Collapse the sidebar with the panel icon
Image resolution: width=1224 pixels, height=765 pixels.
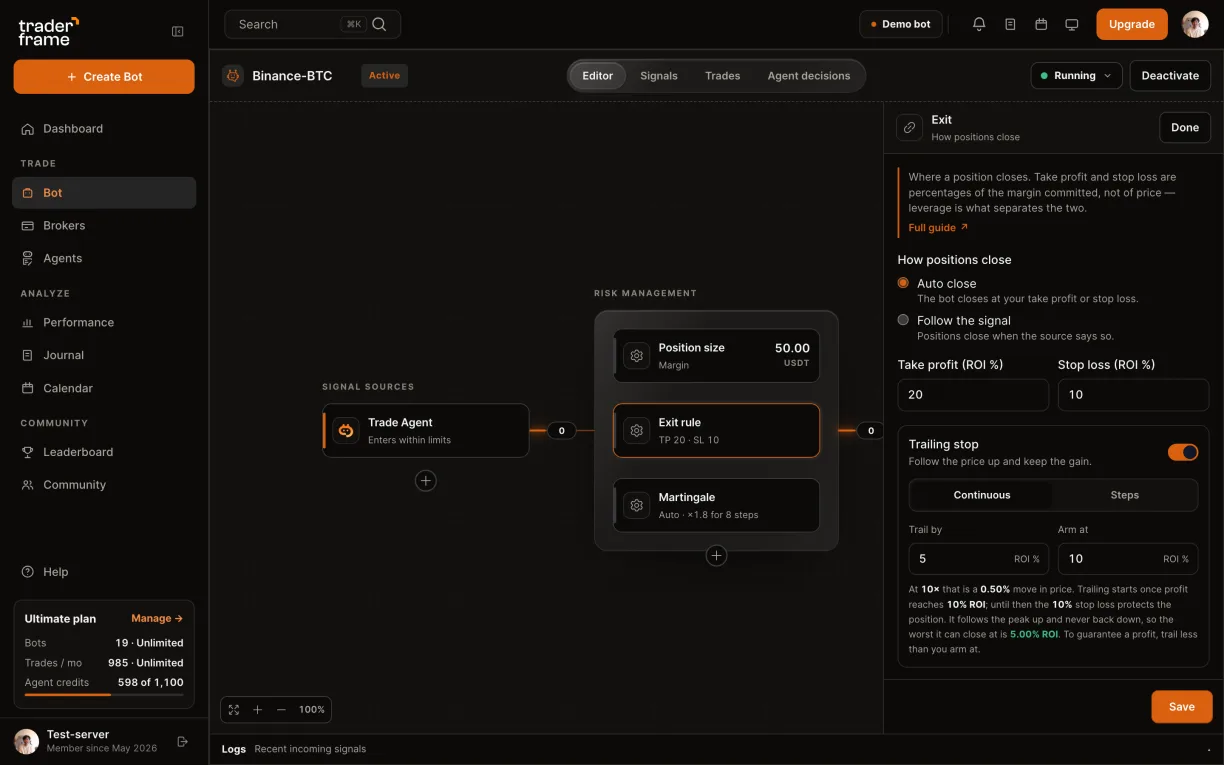pos(178,31)
